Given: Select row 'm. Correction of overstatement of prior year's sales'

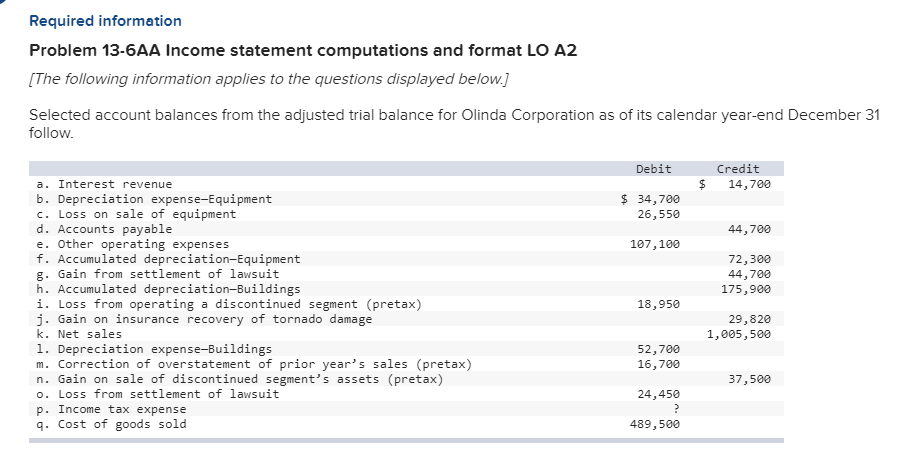Looking at the screenshot, I should pyautogui.click(x=406, y=364).
